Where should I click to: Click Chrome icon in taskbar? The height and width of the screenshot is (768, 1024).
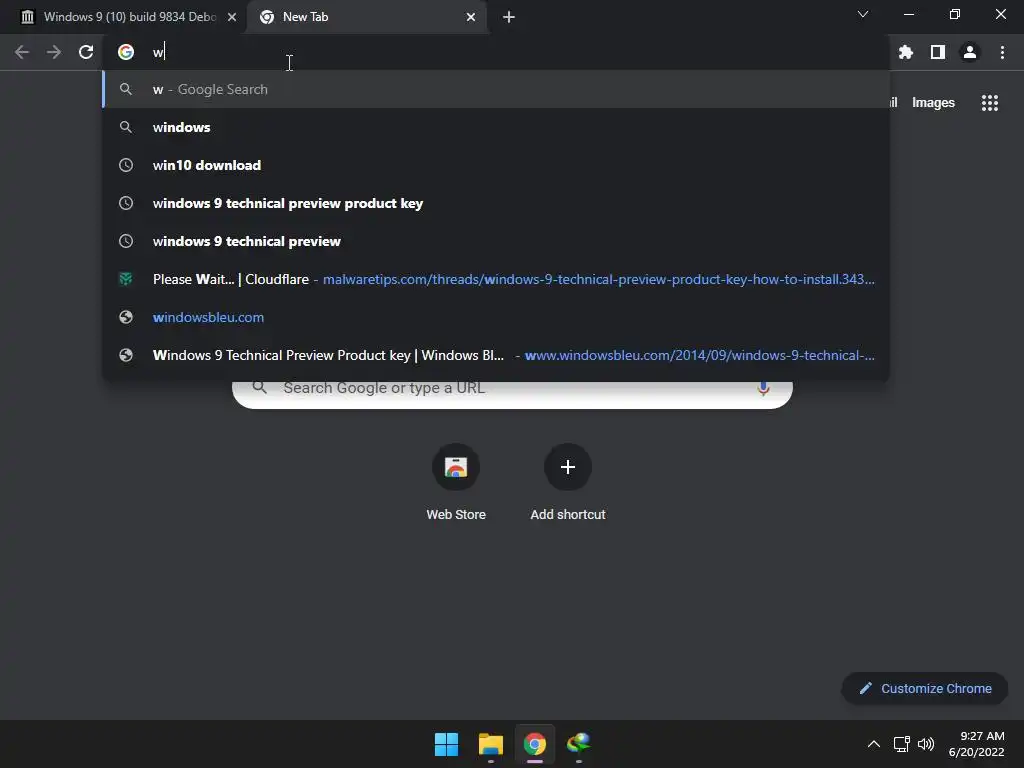pos(534,744)
